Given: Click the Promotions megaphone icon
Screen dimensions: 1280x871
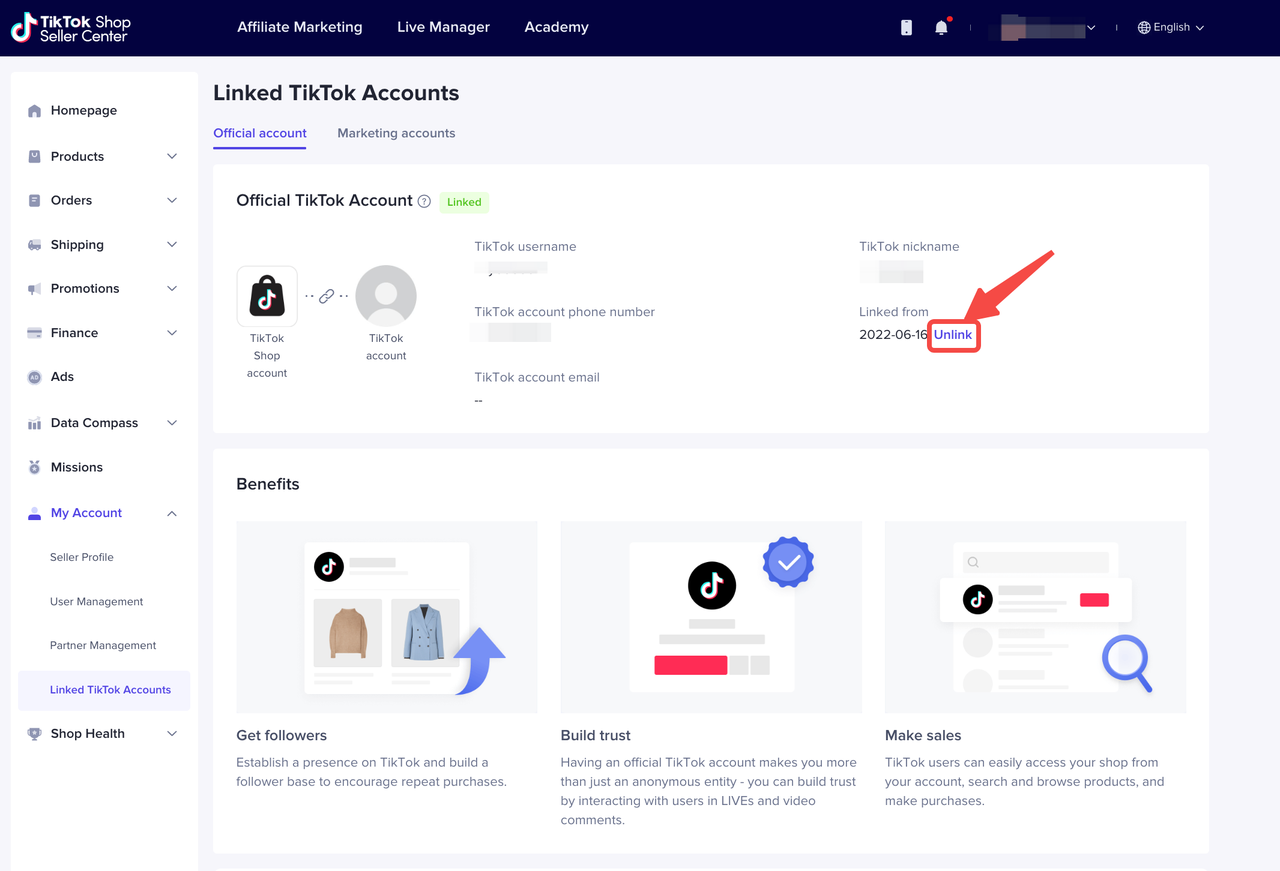Looking at the screenshot, I should point(35,289).
